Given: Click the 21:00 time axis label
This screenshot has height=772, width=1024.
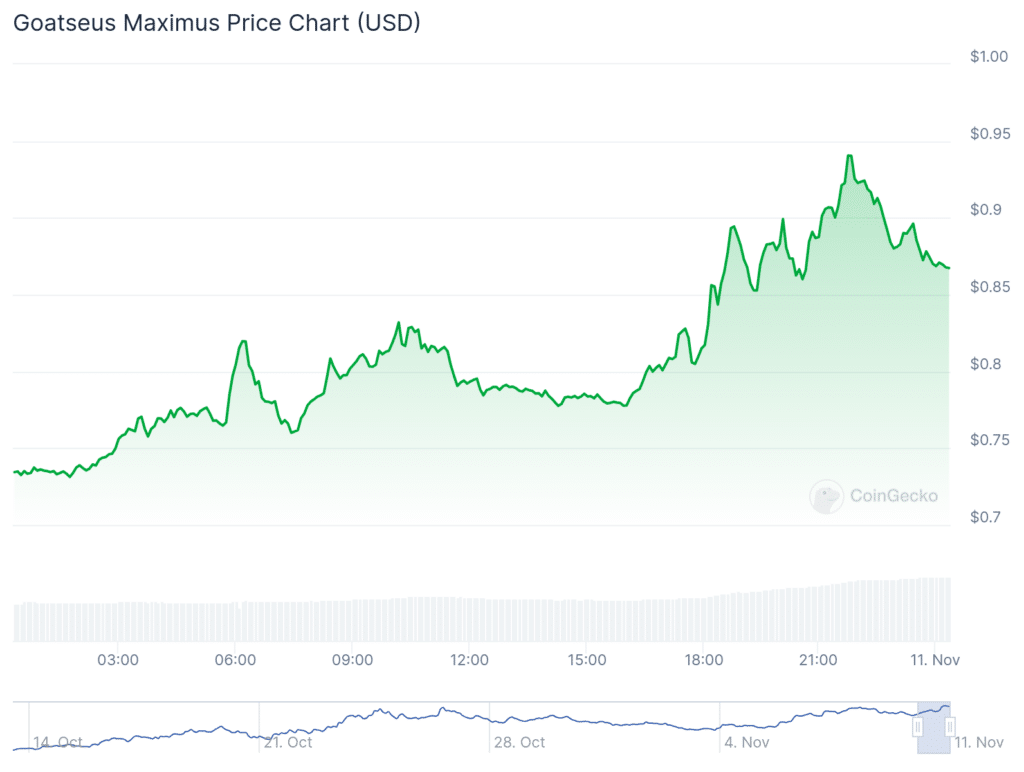Looking at the screenshot, I should 819,660.
